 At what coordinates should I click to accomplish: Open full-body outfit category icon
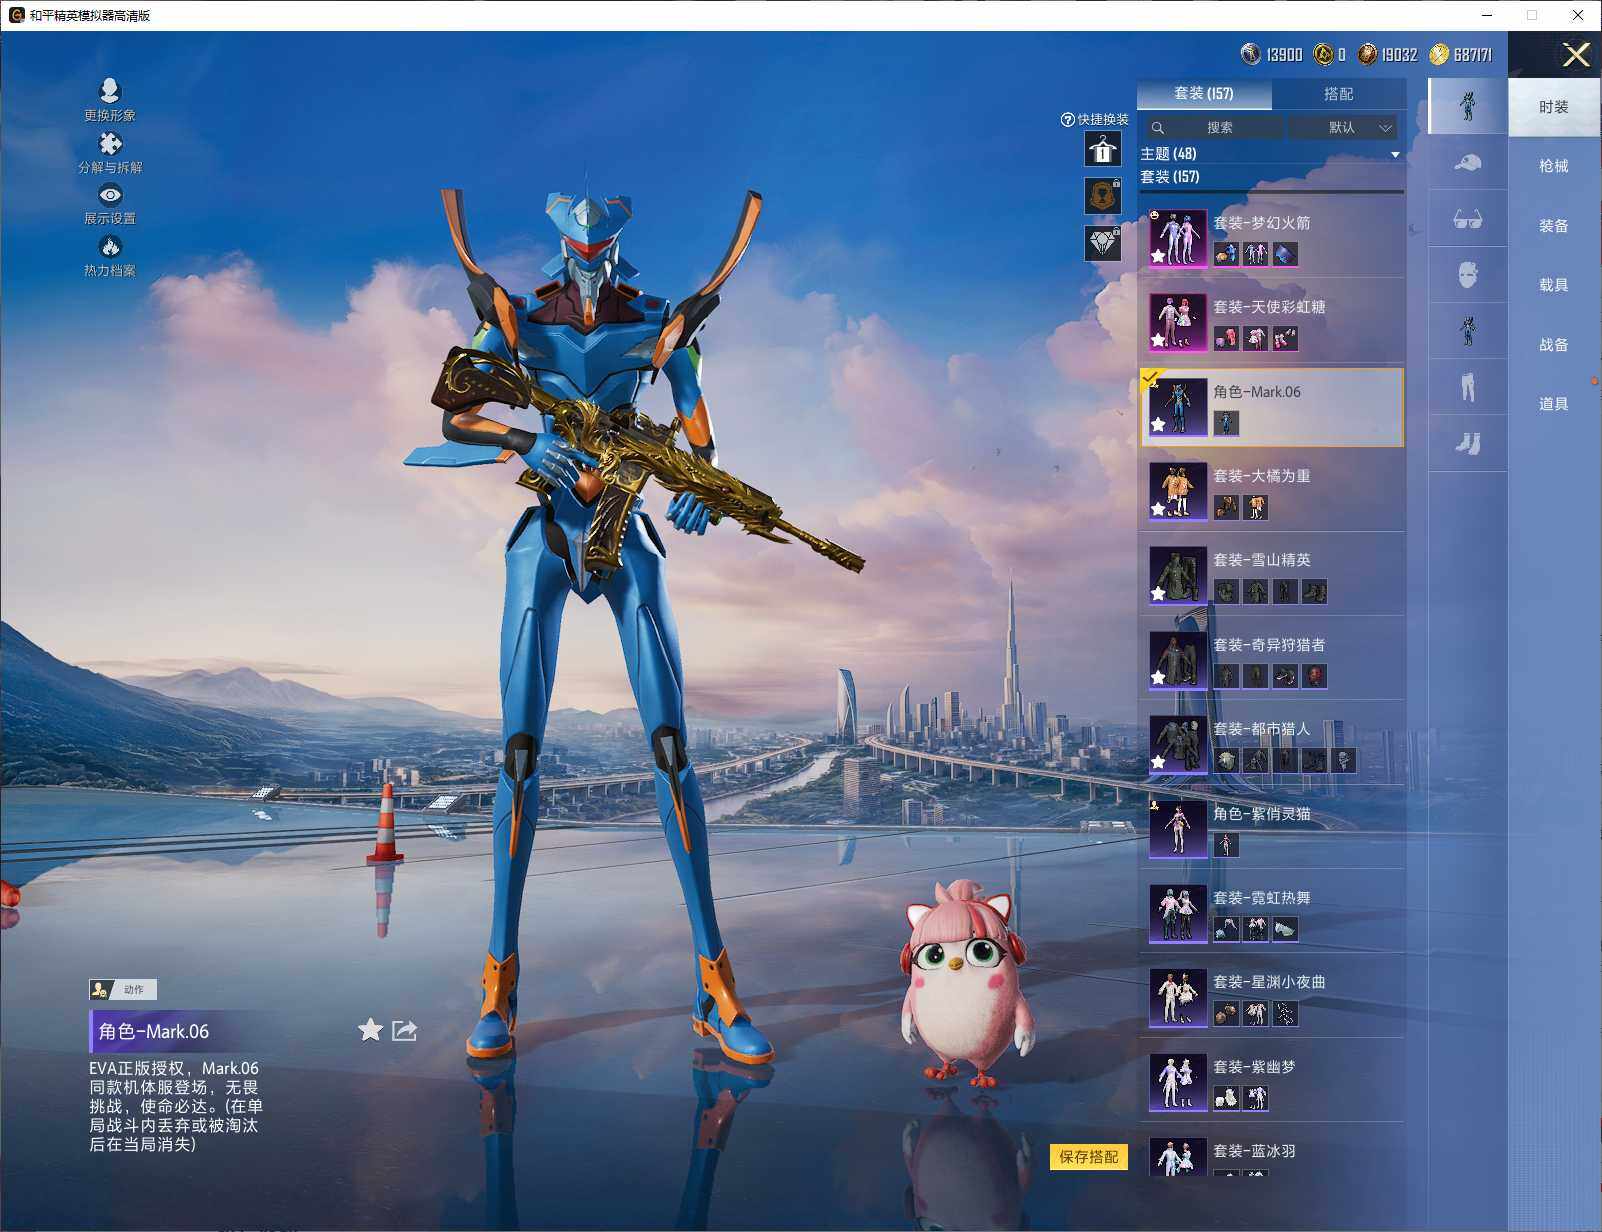(x=1467, y=106)
